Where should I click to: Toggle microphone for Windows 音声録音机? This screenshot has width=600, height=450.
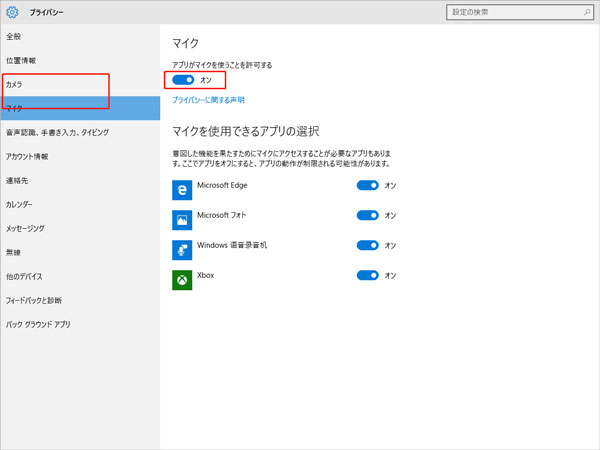[x=368, y=245]
